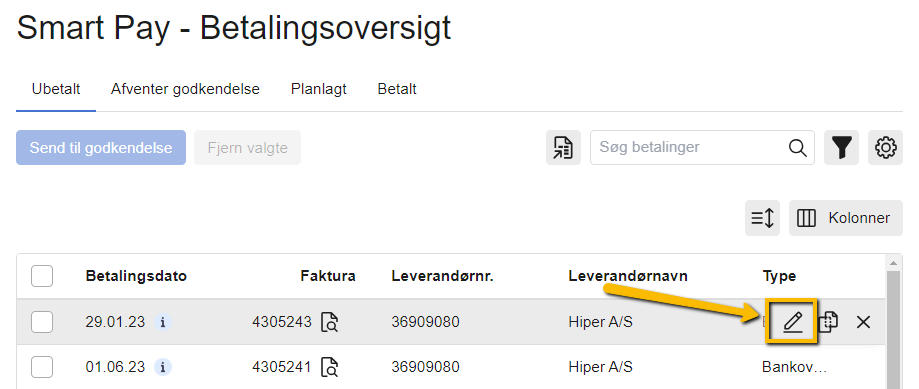
Task: Click the pencil edit icon on first row
Action: [x=792, y=322]
